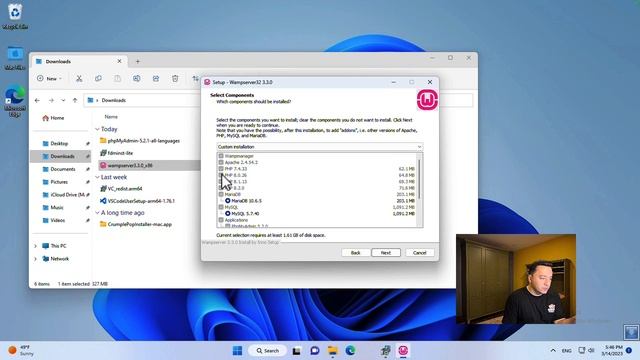Click Explorer forward navigation arrow
This screenshot has height=360, width=640.
pyautogui.click(x=51, y=100)
